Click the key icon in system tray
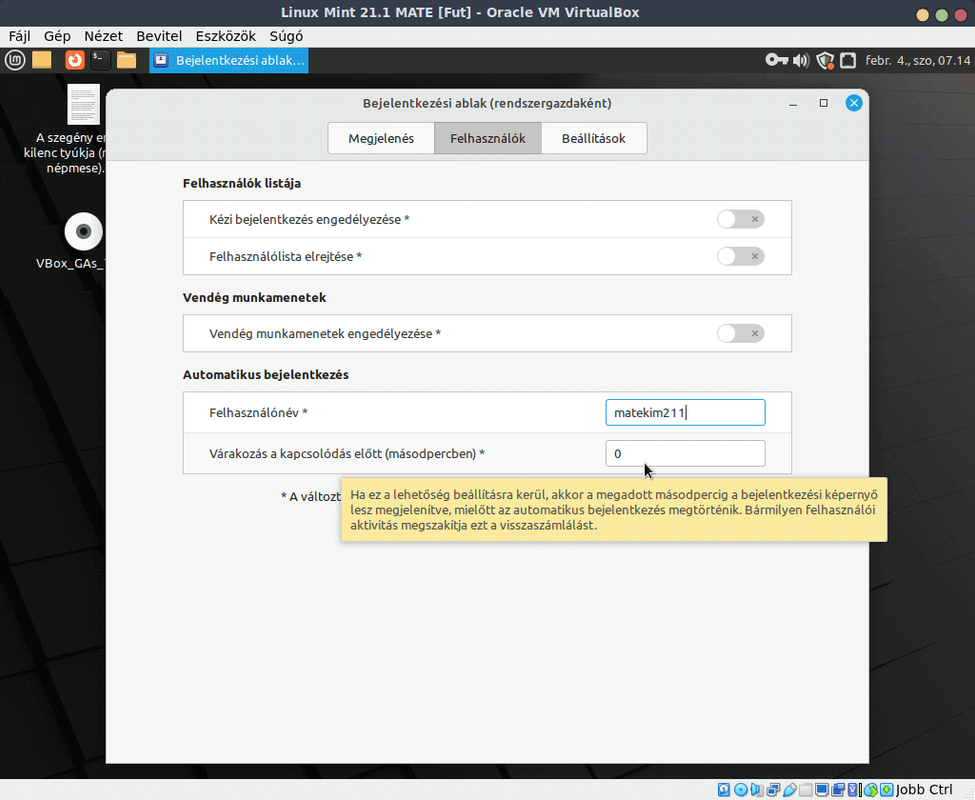Viewport: 975px width, 800px height. coord(777,60)
